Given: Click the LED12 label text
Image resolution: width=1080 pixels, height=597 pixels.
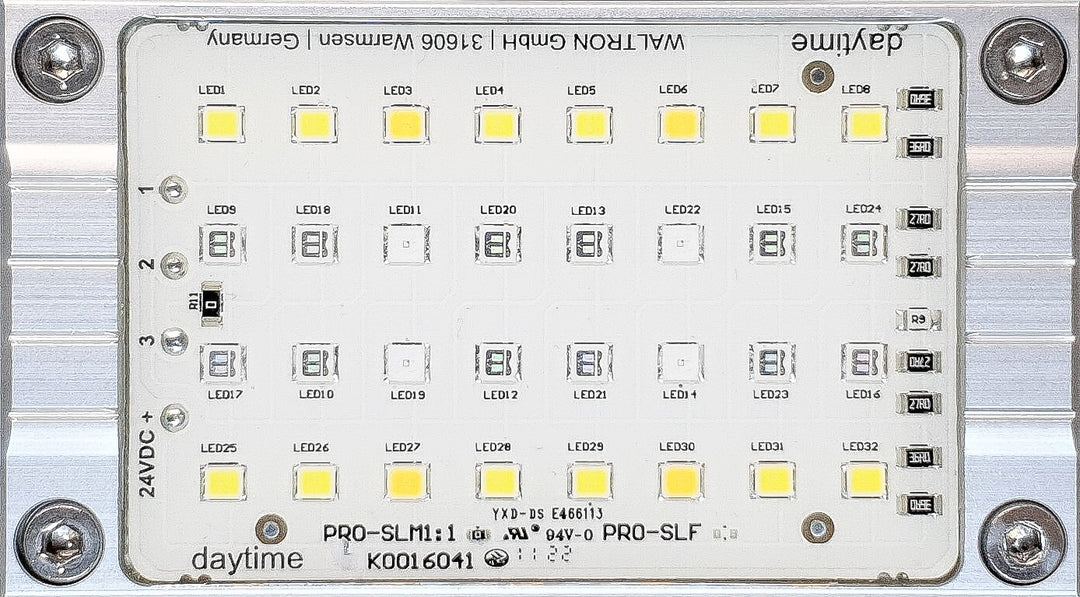Looking at the screenshot, I should tap(501, 395).
